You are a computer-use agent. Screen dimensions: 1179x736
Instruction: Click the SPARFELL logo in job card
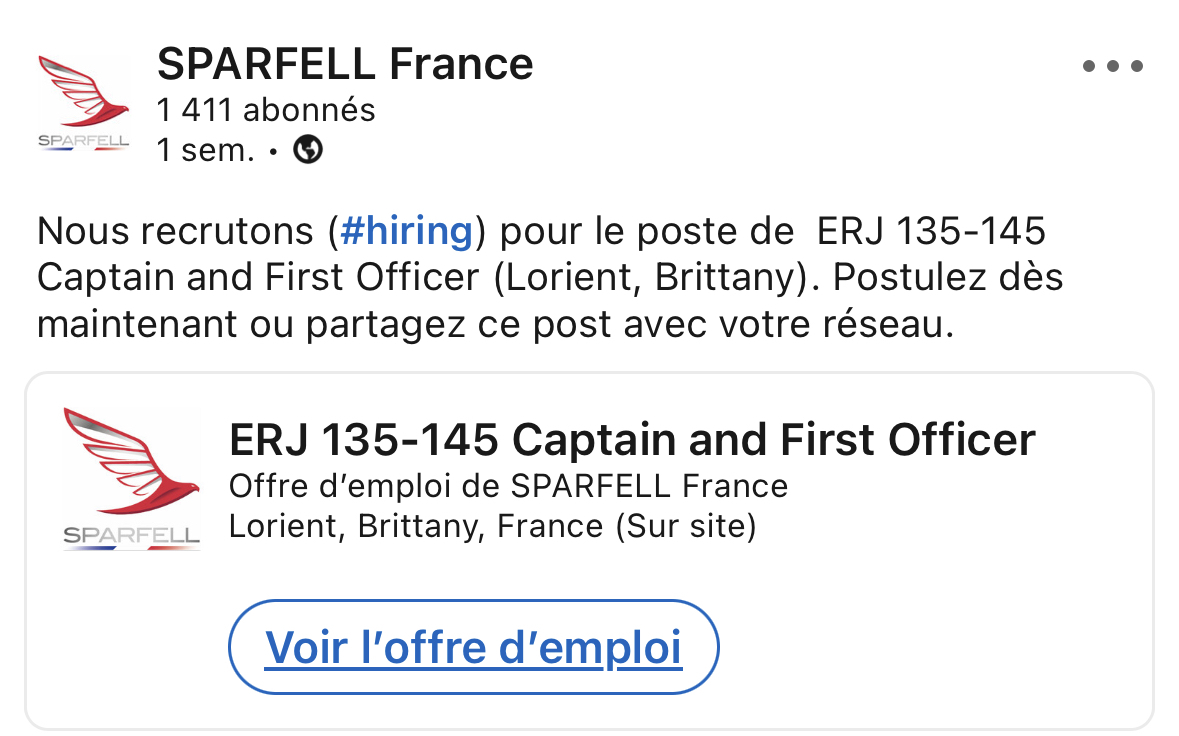[131, 477]
